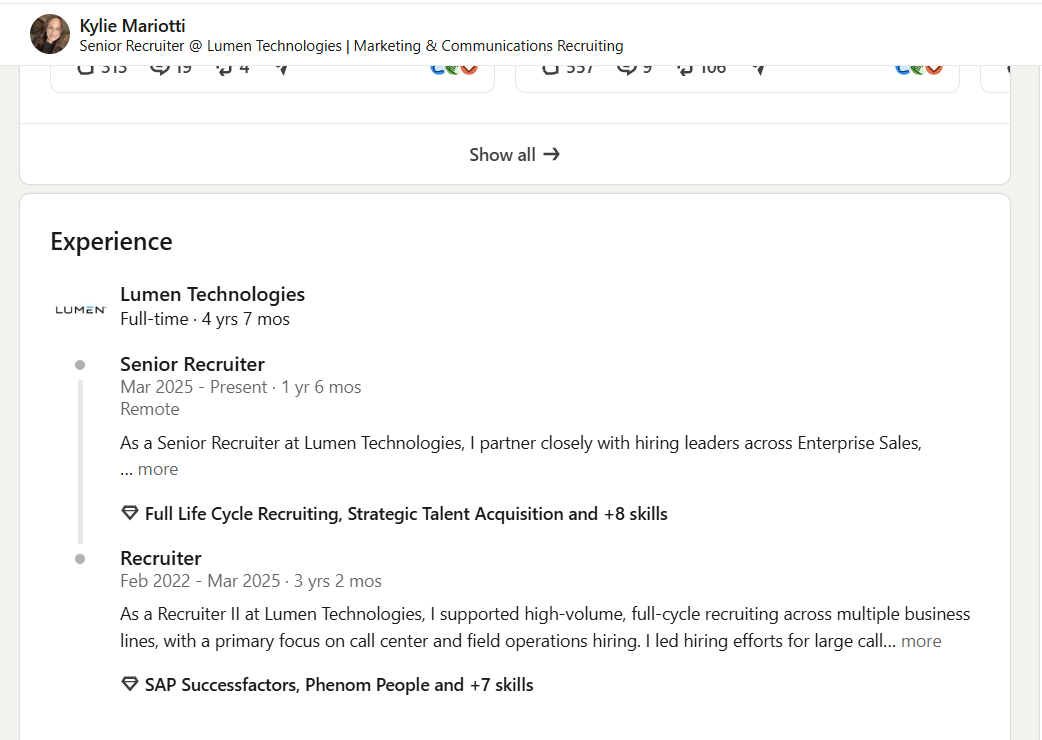Click the diamond skills icon under Recruiter

(130, 684)
